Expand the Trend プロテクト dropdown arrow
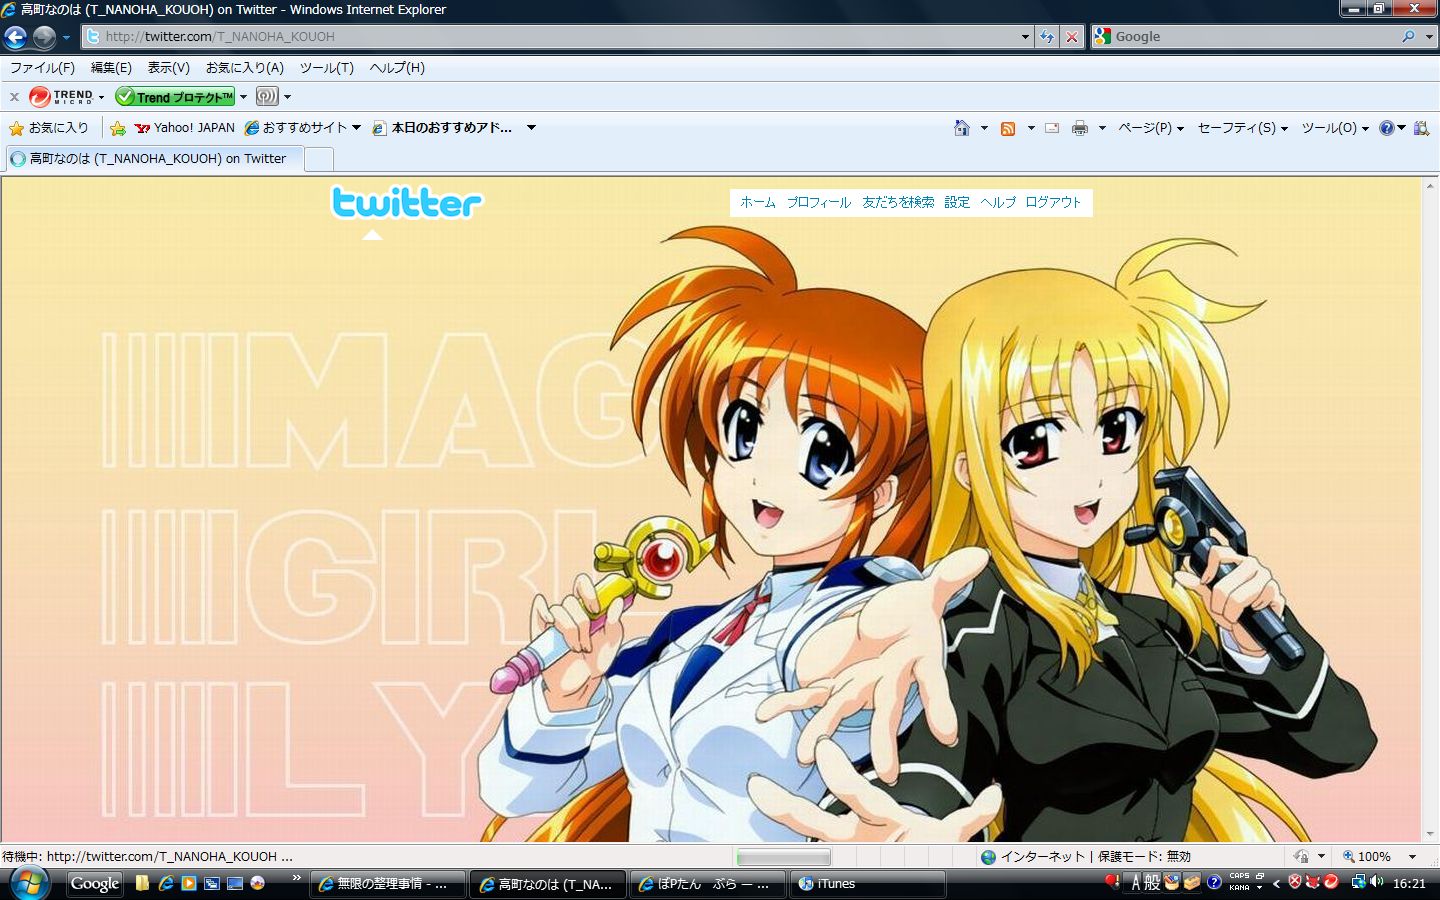The height and width of the screenshot is (900, 1440). [x=243, y=97]
